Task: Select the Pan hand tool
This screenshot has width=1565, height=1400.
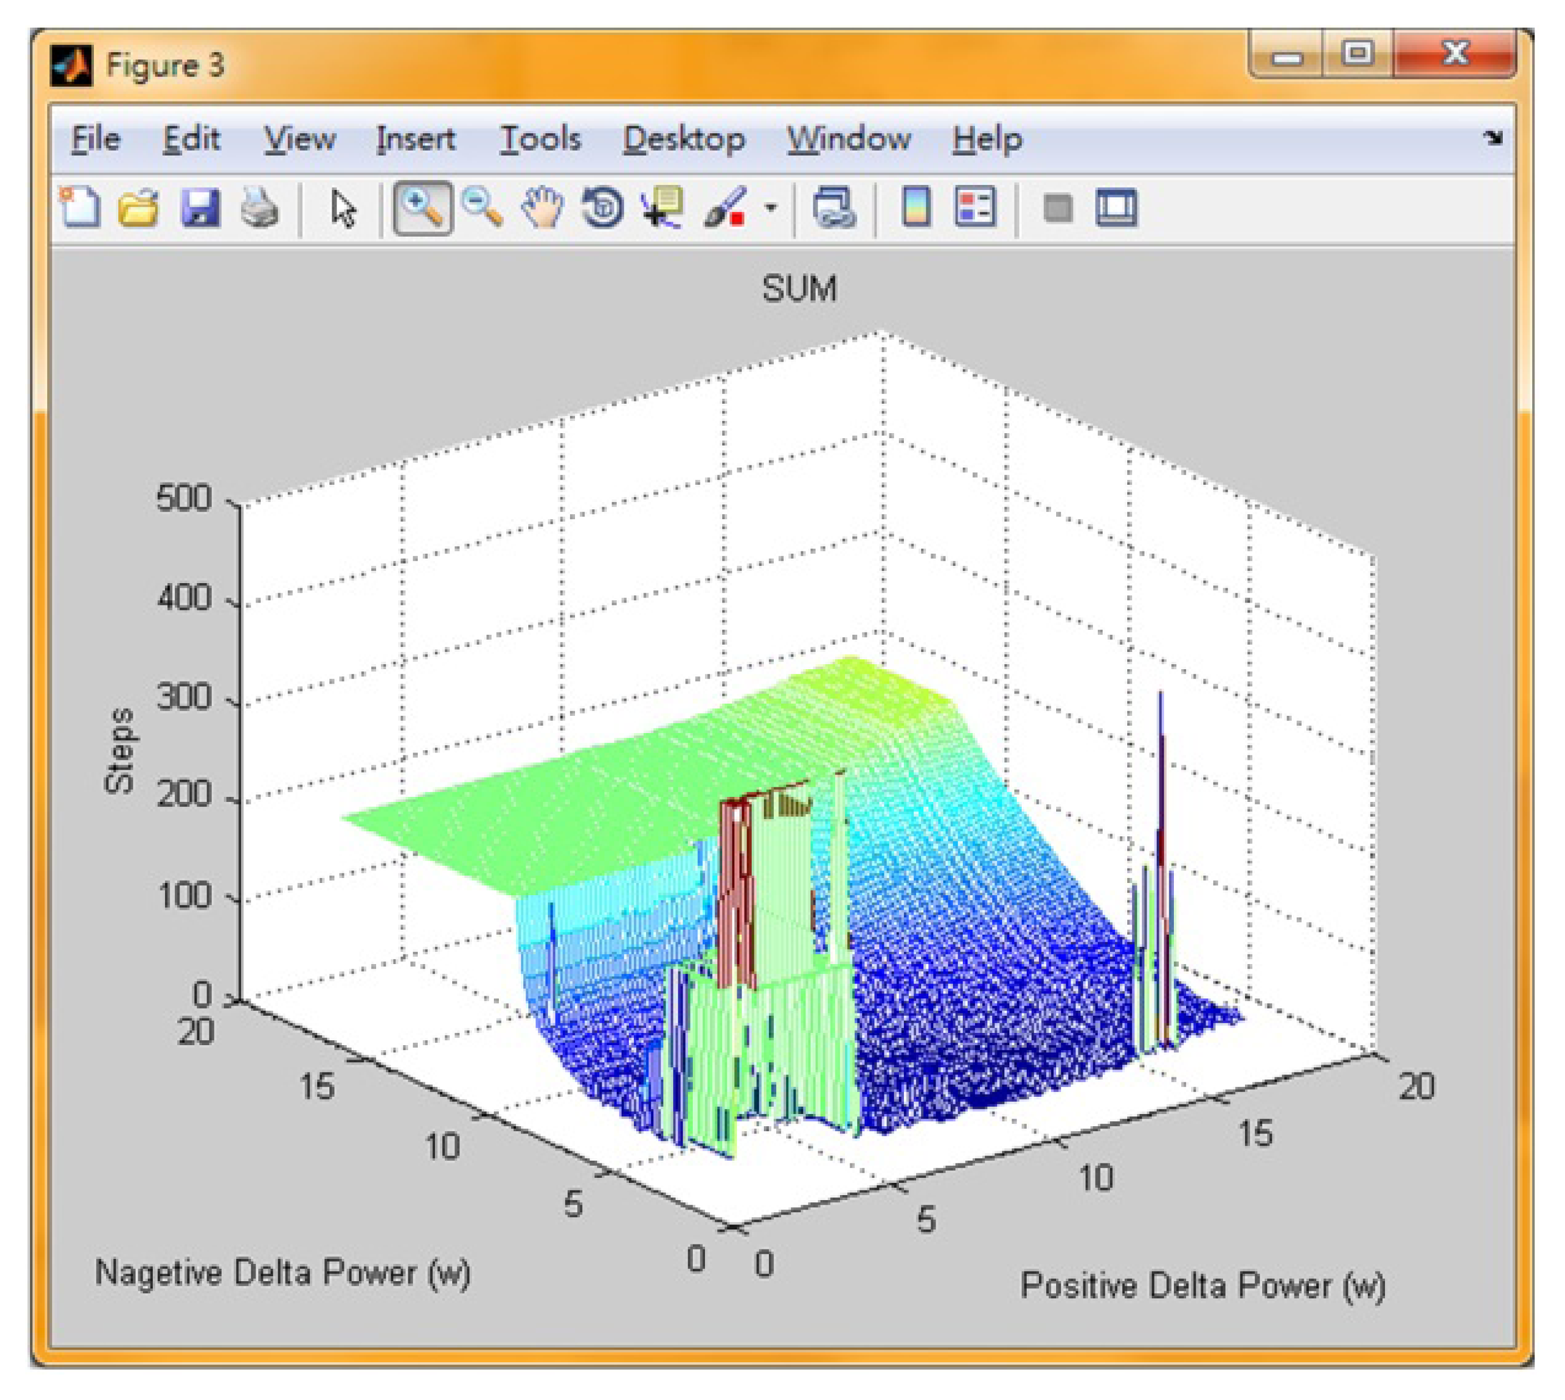Action: pyautogui.click(x=542, y=208)
